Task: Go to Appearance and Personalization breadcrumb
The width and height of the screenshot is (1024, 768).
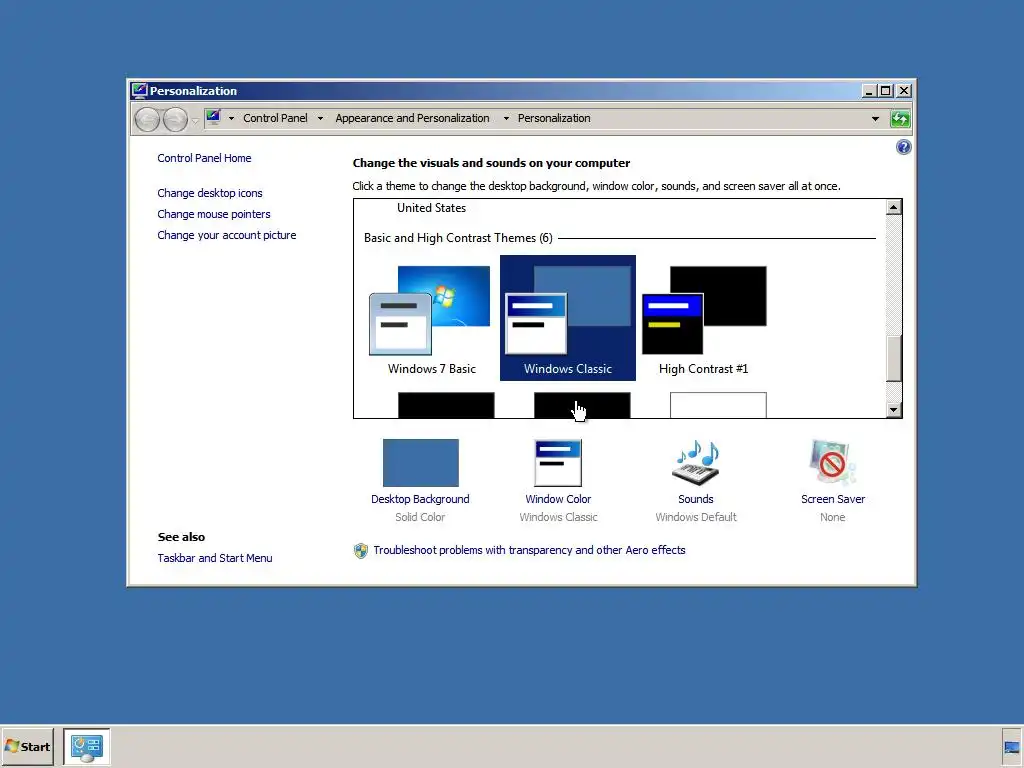Action: pos(412,118)
